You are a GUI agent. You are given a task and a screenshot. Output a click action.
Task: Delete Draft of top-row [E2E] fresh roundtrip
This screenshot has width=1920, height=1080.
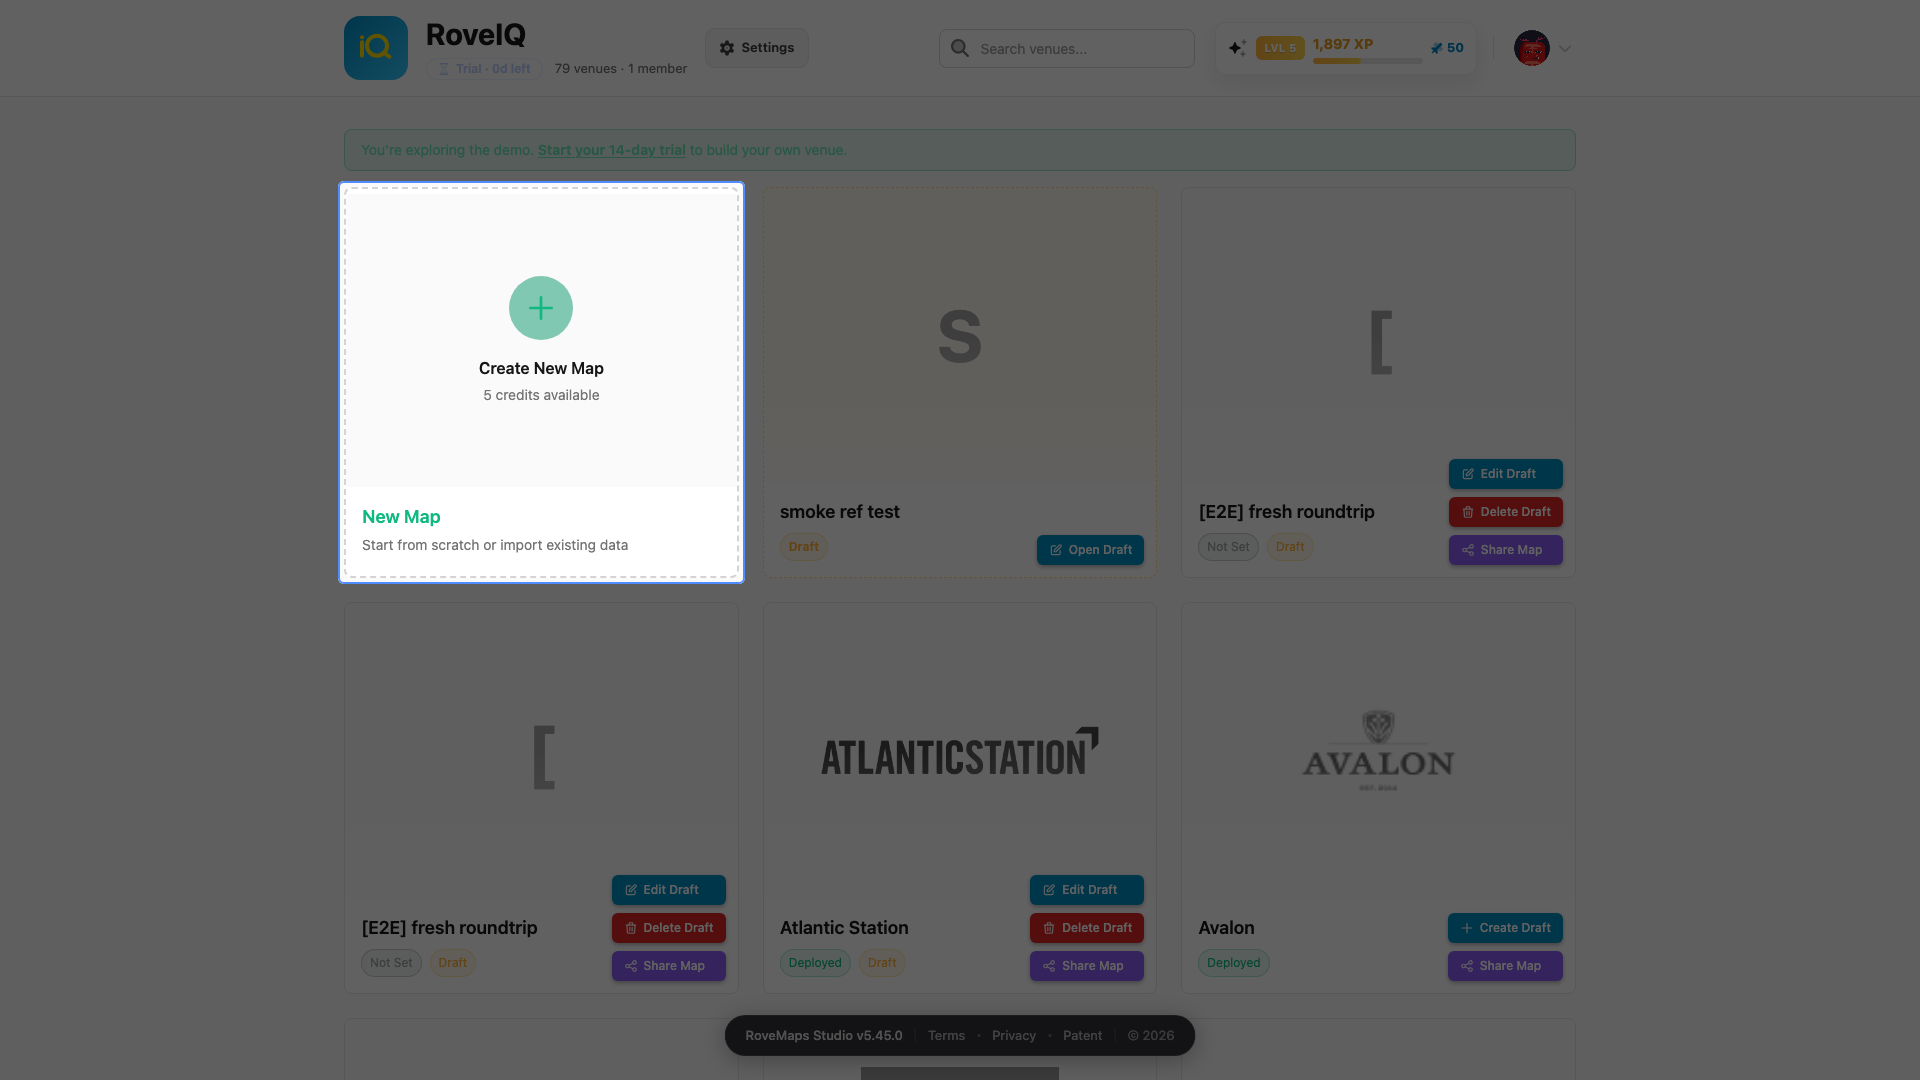1505,512
